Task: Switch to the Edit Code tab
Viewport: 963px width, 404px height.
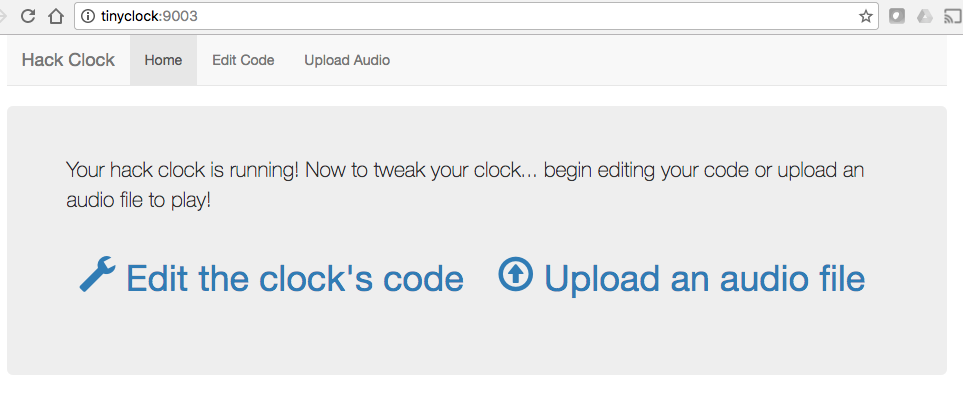Action: [243, 60]
